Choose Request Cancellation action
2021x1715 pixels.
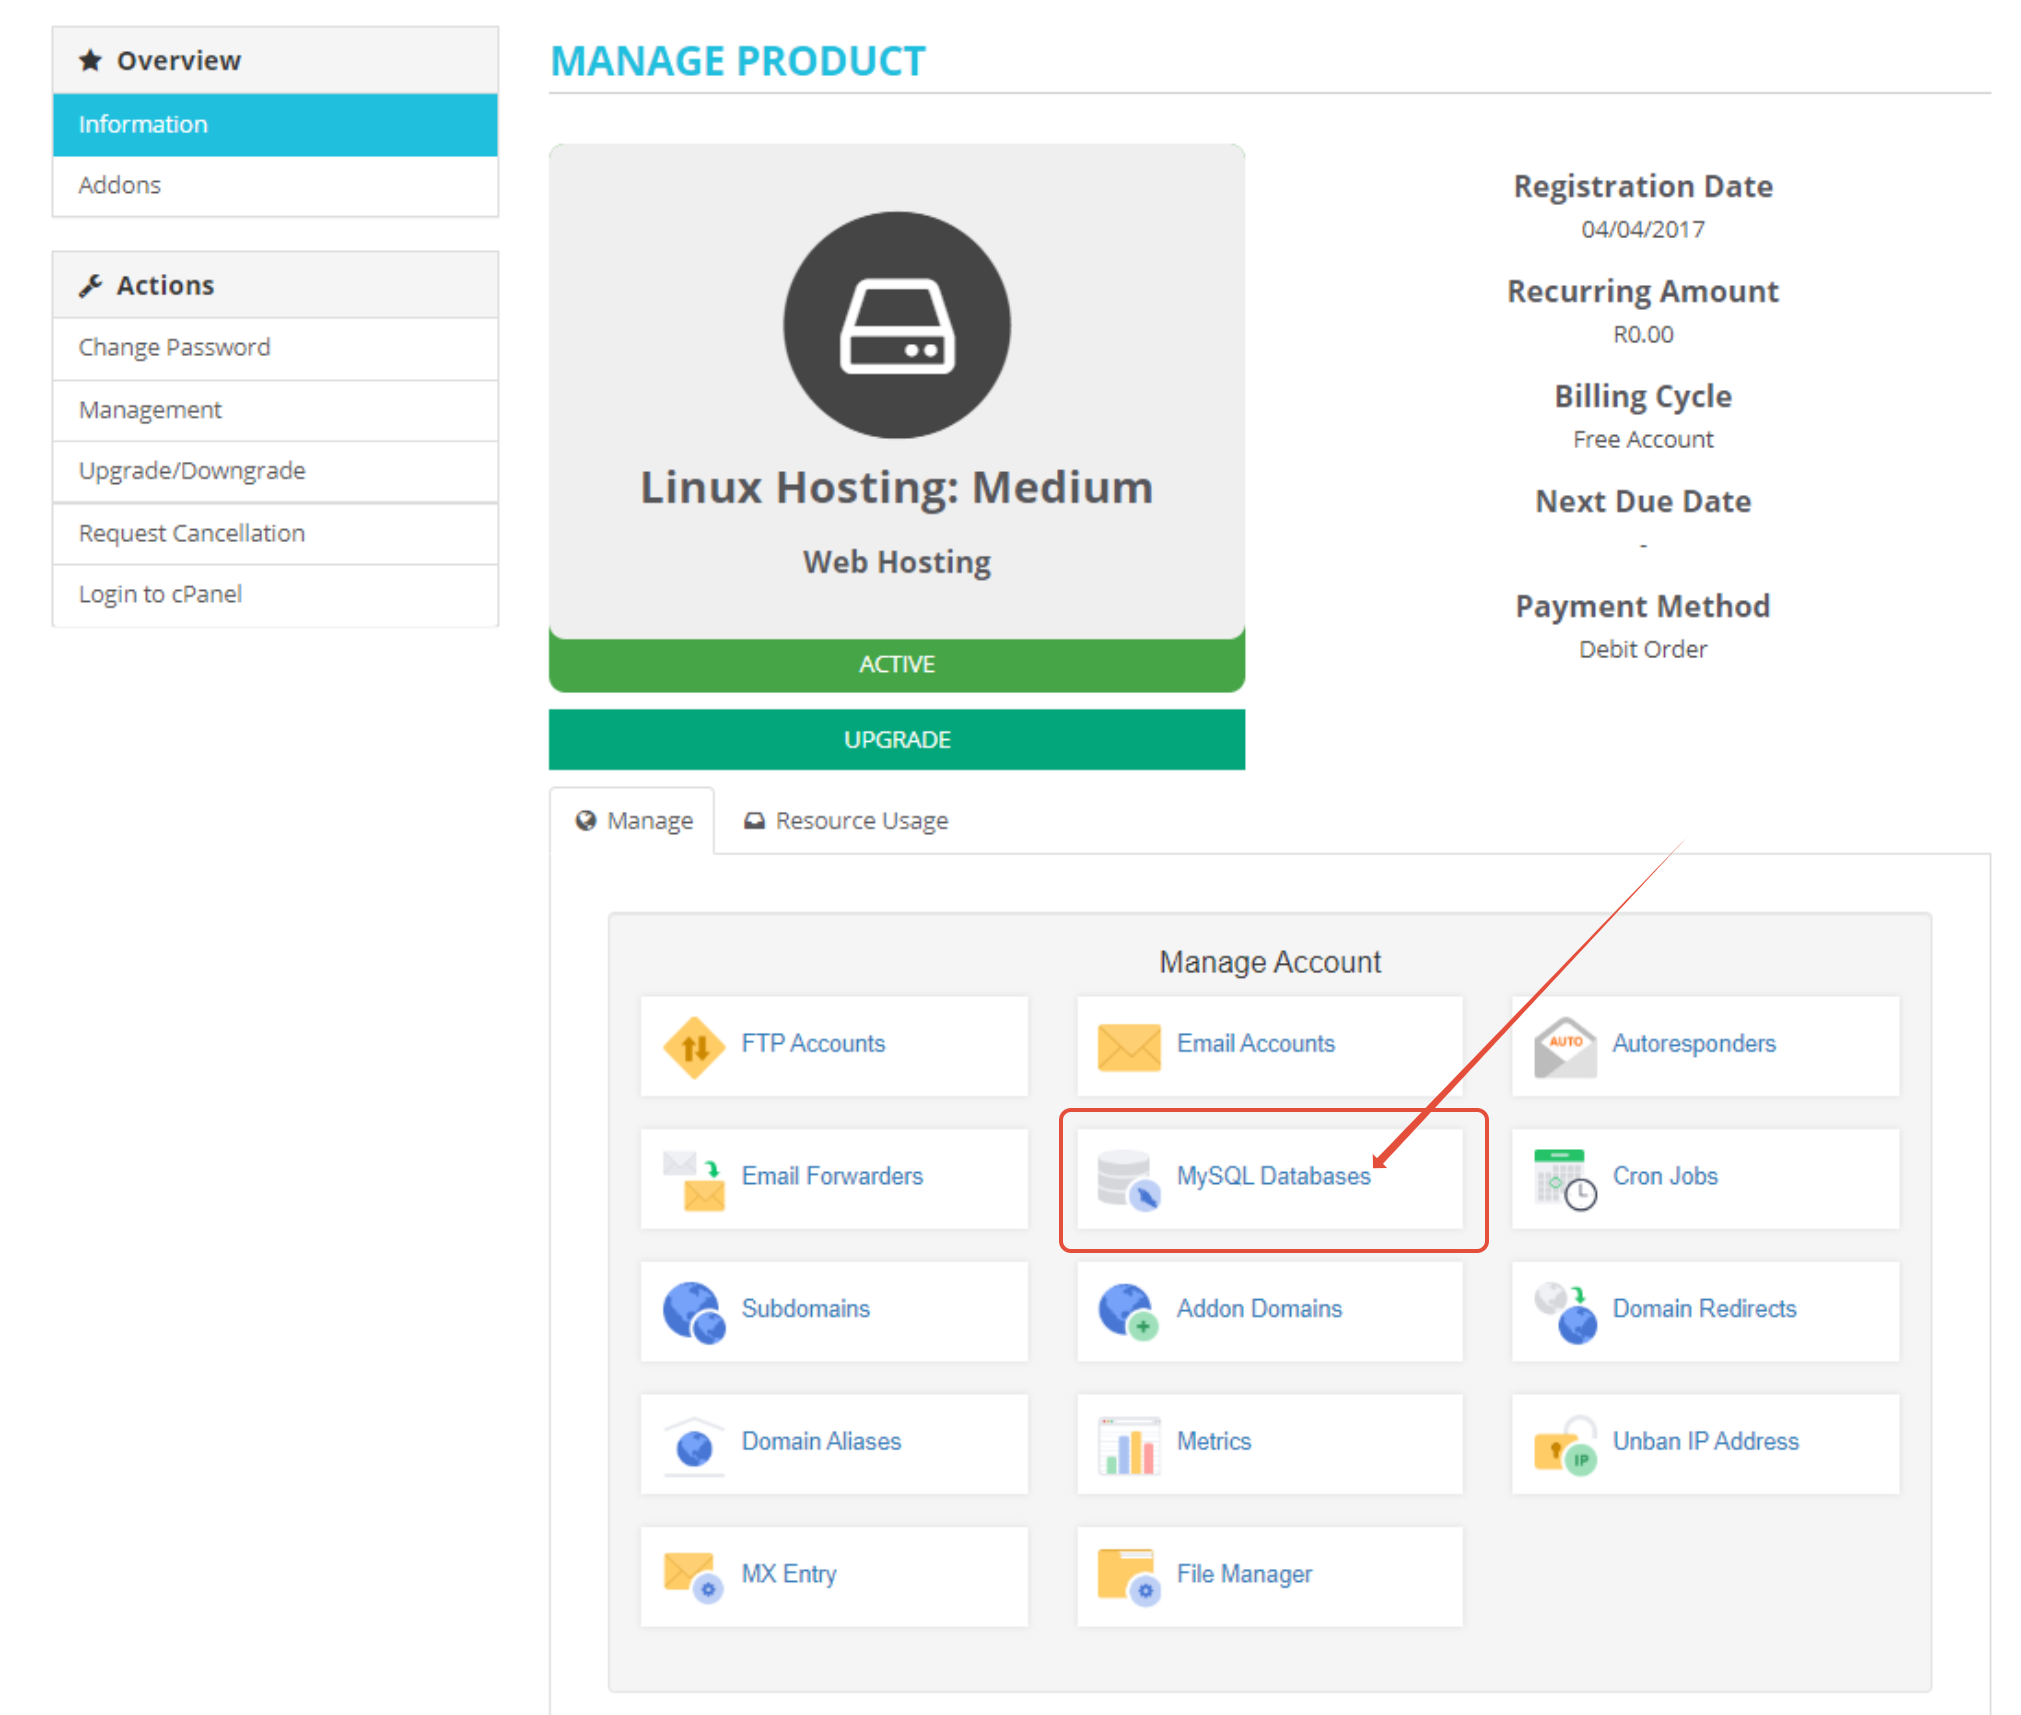192,533
